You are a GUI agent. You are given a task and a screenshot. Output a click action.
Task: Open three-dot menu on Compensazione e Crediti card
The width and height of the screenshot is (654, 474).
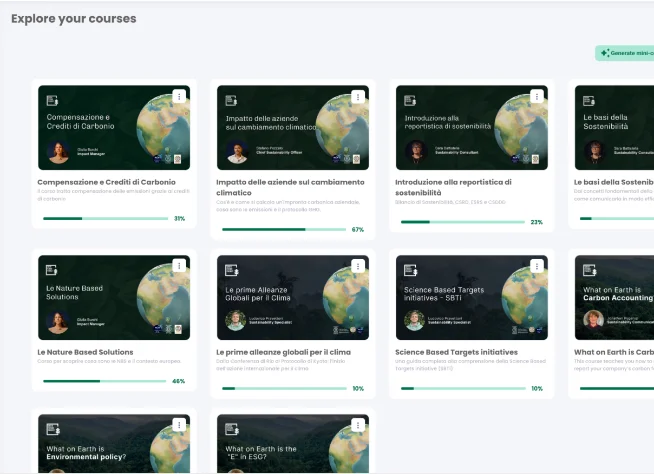[x=179, y=97]
